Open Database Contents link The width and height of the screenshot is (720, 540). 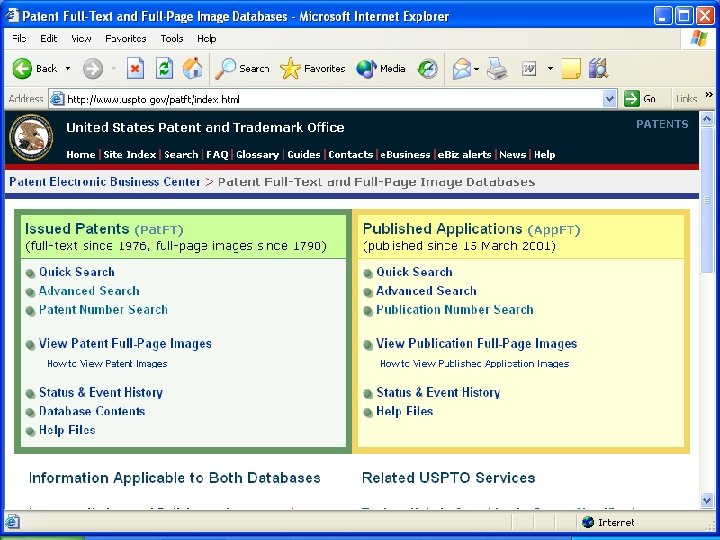click(x=92, y=411)
